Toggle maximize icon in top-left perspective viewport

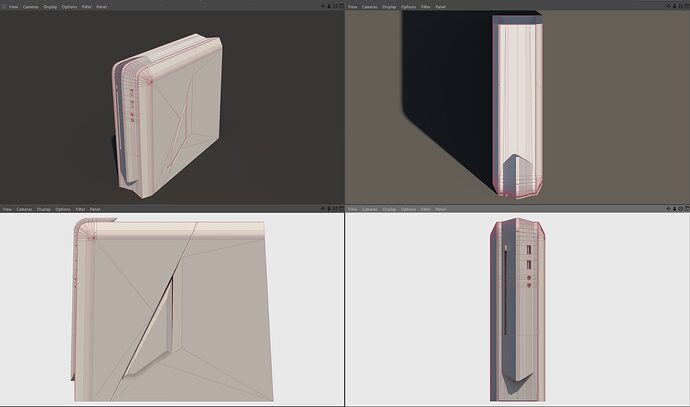coord(341,6)
